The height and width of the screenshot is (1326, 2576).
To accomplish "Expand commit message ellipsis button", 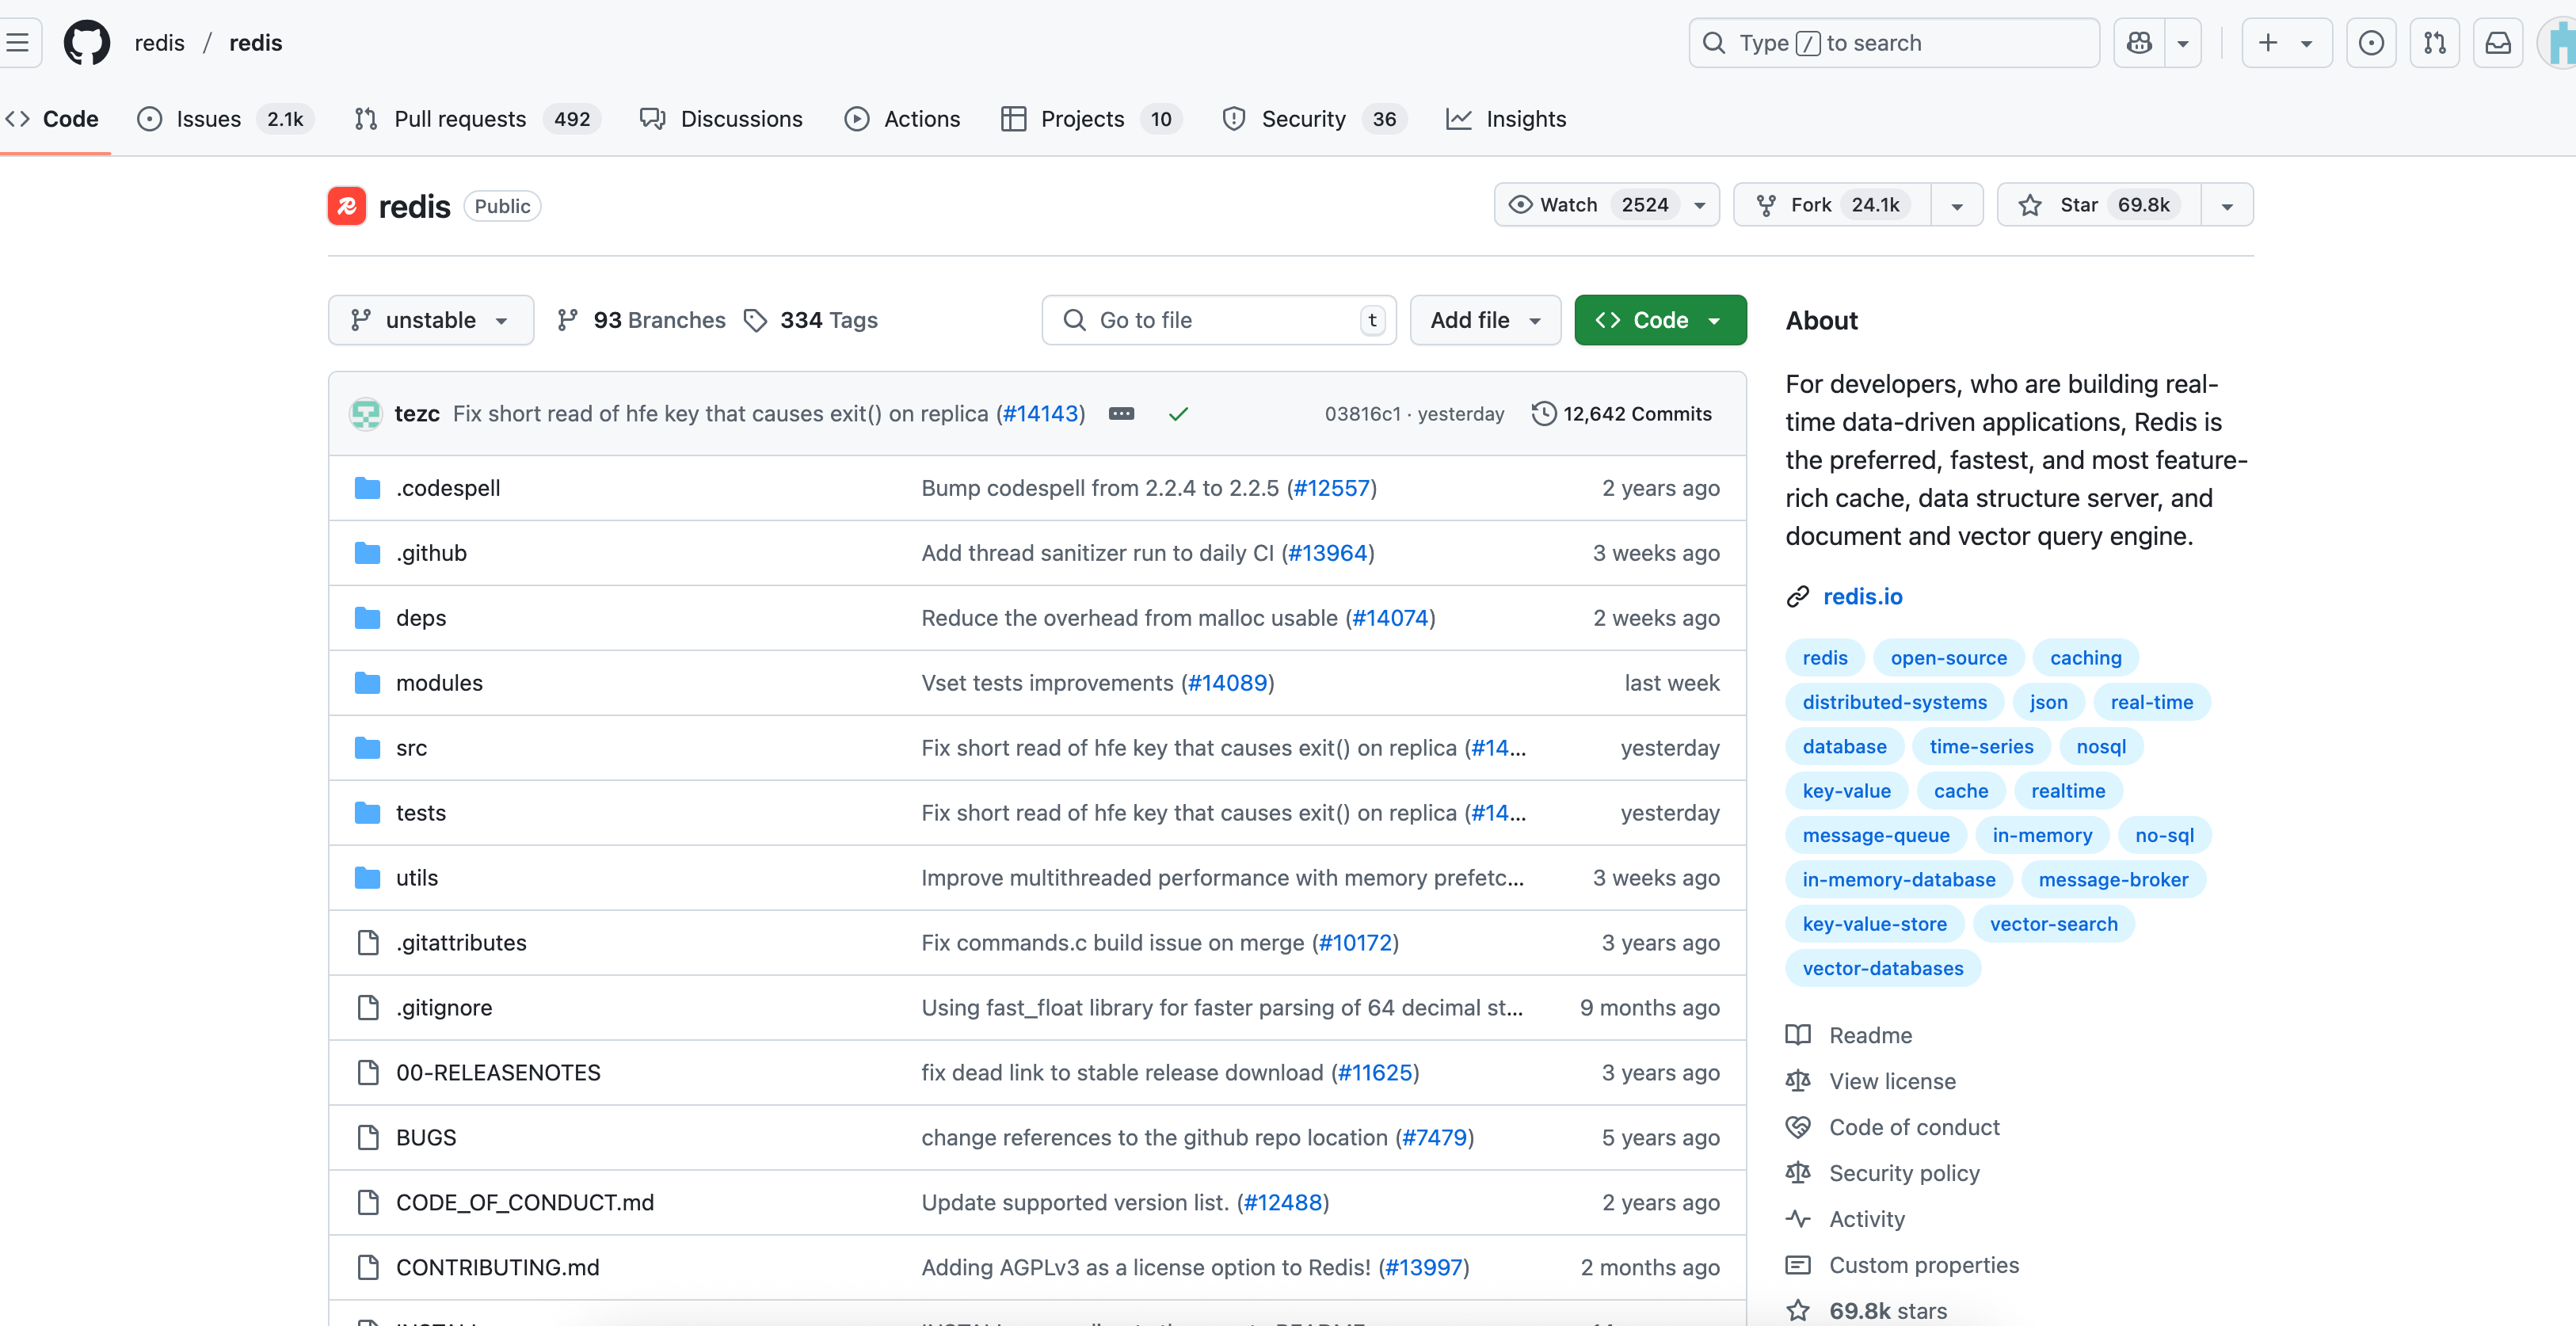I will pyautogui.click(x=1121, y=414).
